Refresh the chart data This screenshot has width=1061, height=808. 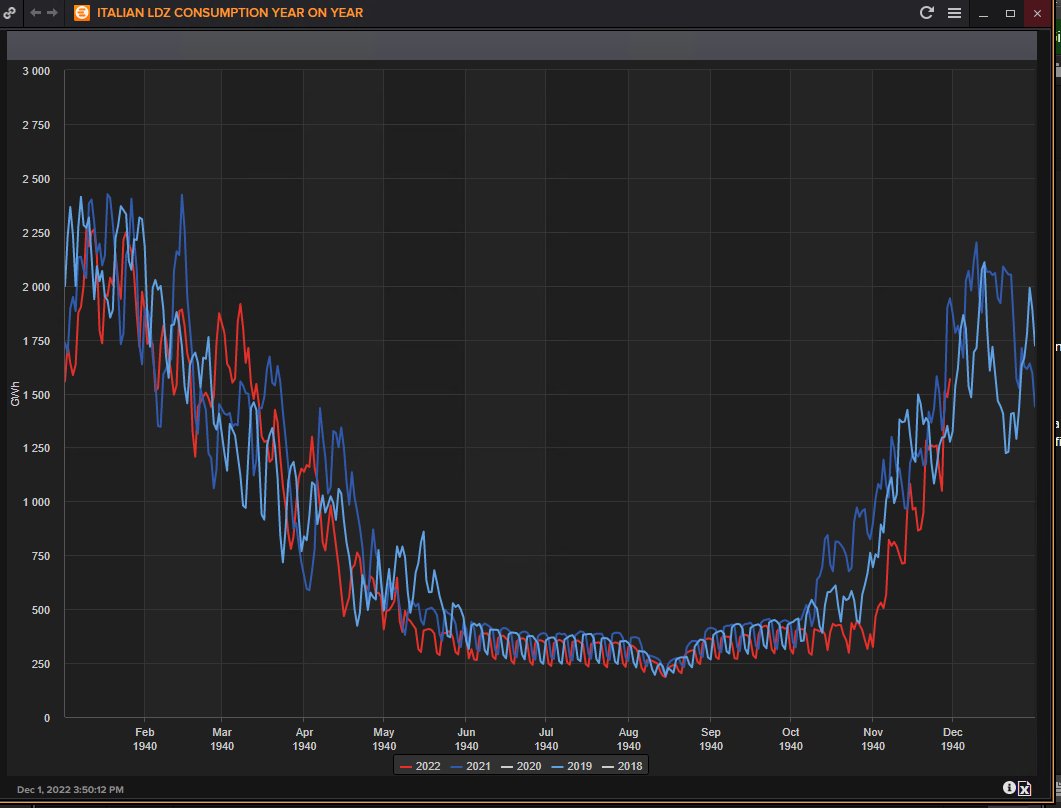click(927, 13)
